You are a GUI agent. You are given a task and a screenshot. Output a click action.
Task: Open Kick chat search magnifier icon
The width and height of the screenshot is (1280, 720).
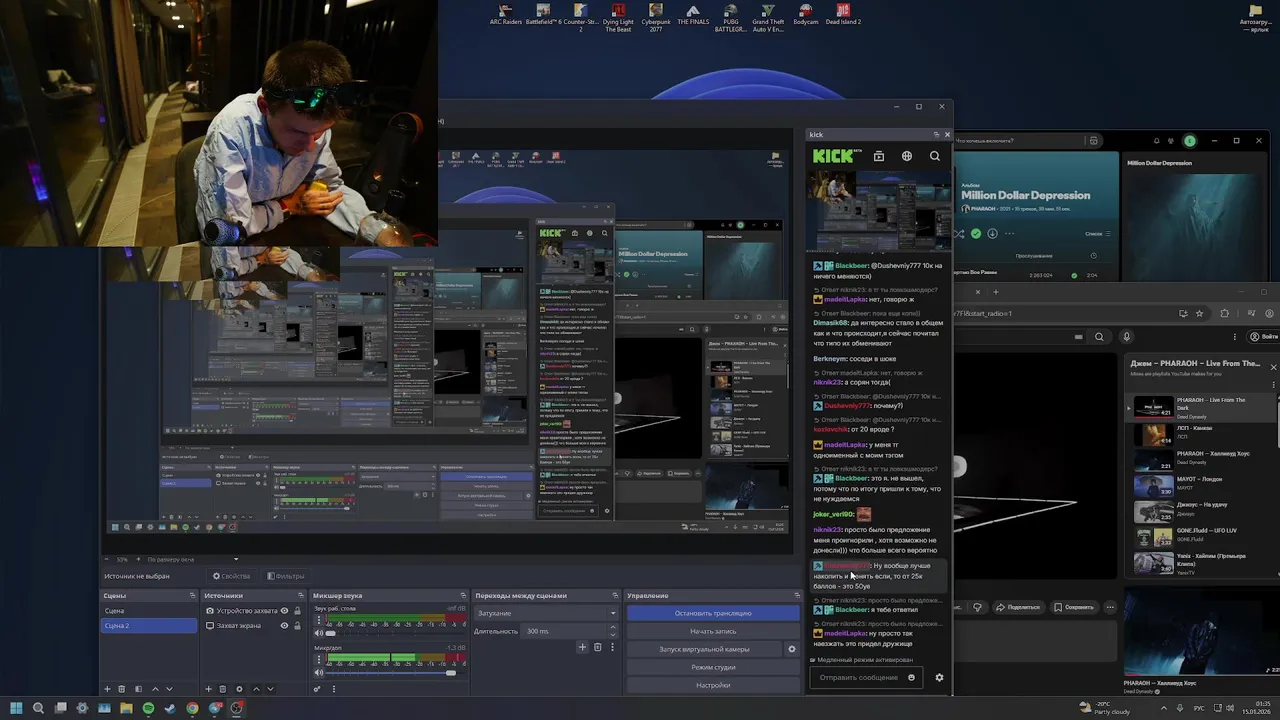pos(935,156)
